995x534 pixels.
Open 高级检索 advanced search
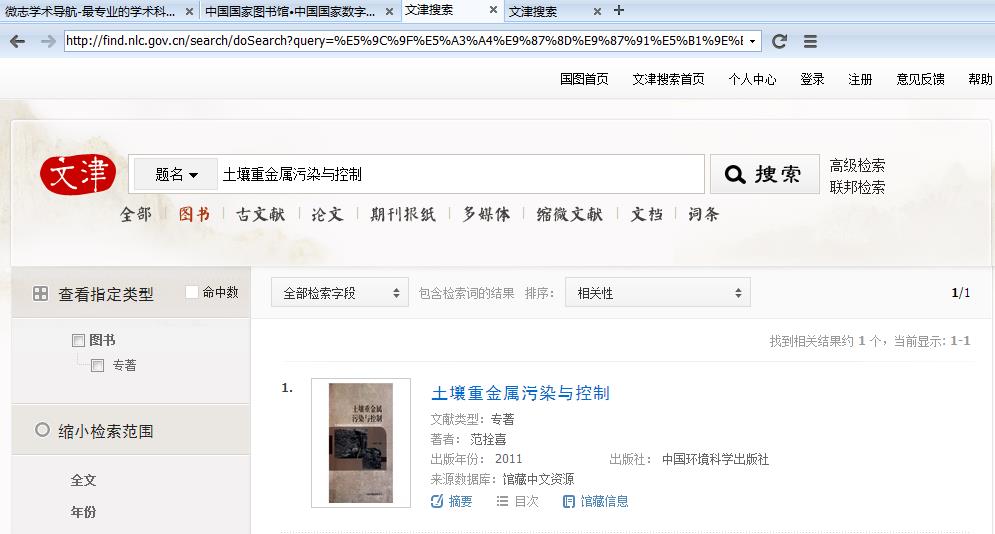pyautogui.click(x=857, y=166)
